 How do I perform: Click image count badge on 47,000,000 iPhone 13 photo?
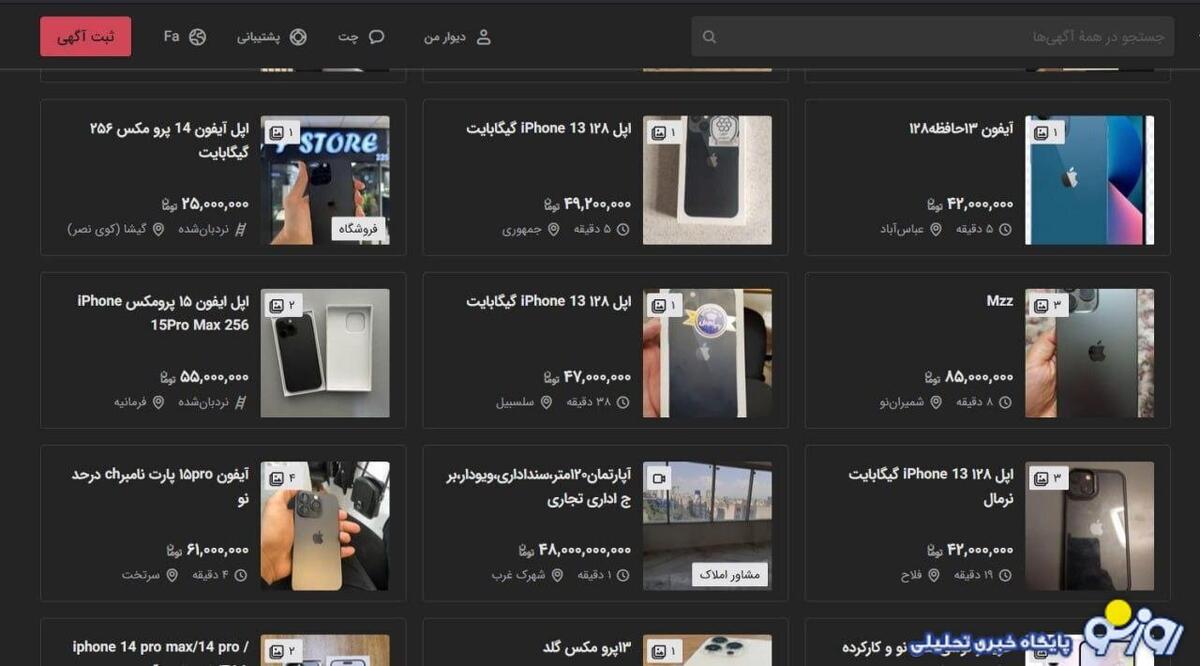tap(665, 305)
